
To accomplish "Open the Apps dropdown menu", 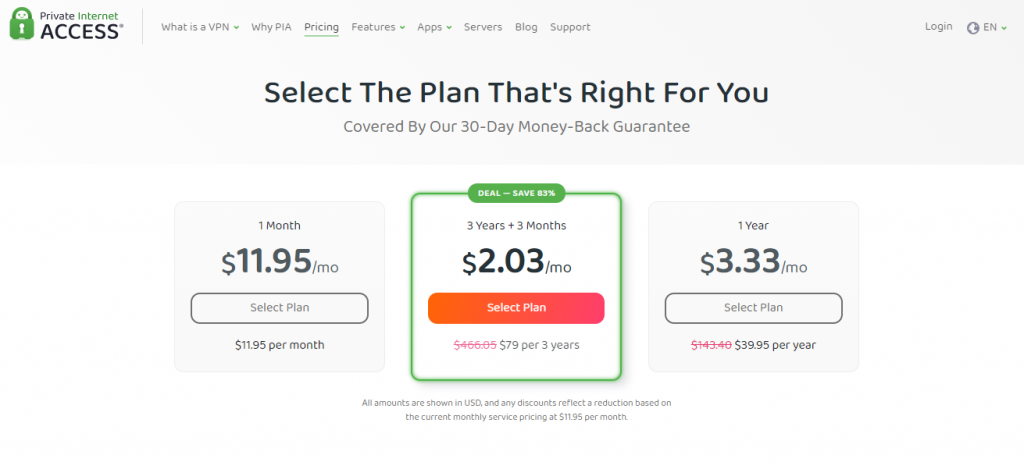I will [x=434, y=27].
